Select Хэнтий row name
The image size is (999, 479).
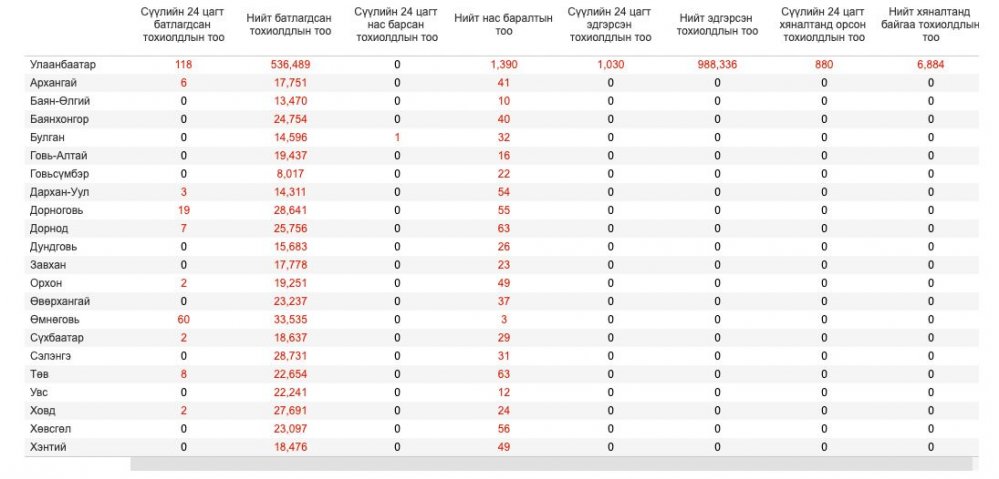48,447
